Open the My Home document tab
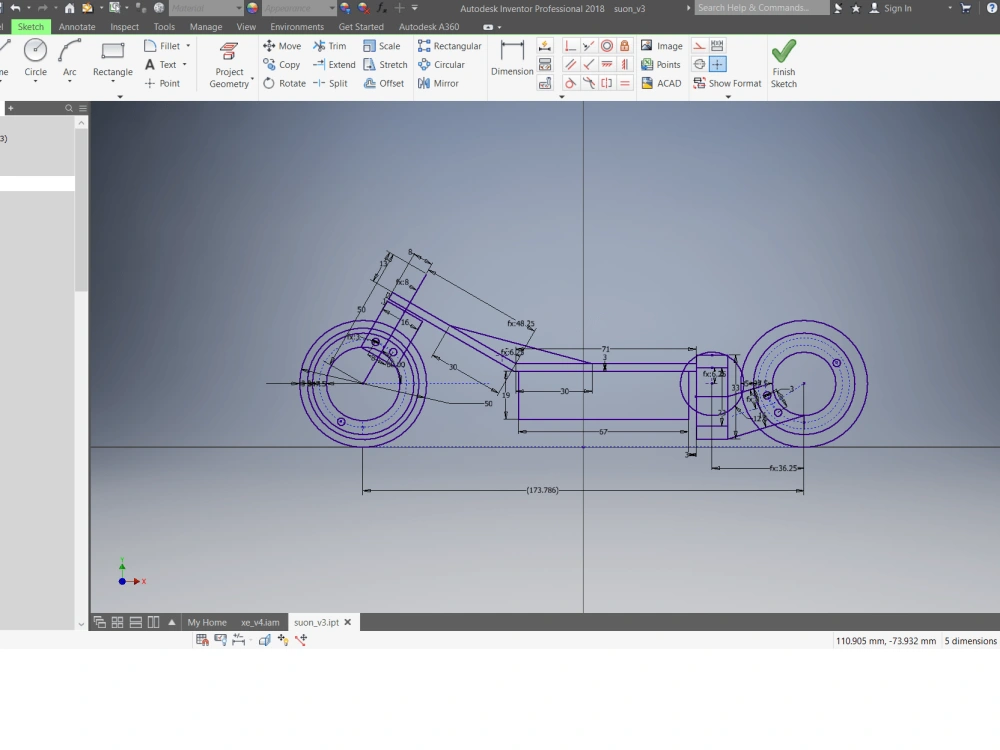The image size is (1000, 750). tap(207, 622)
